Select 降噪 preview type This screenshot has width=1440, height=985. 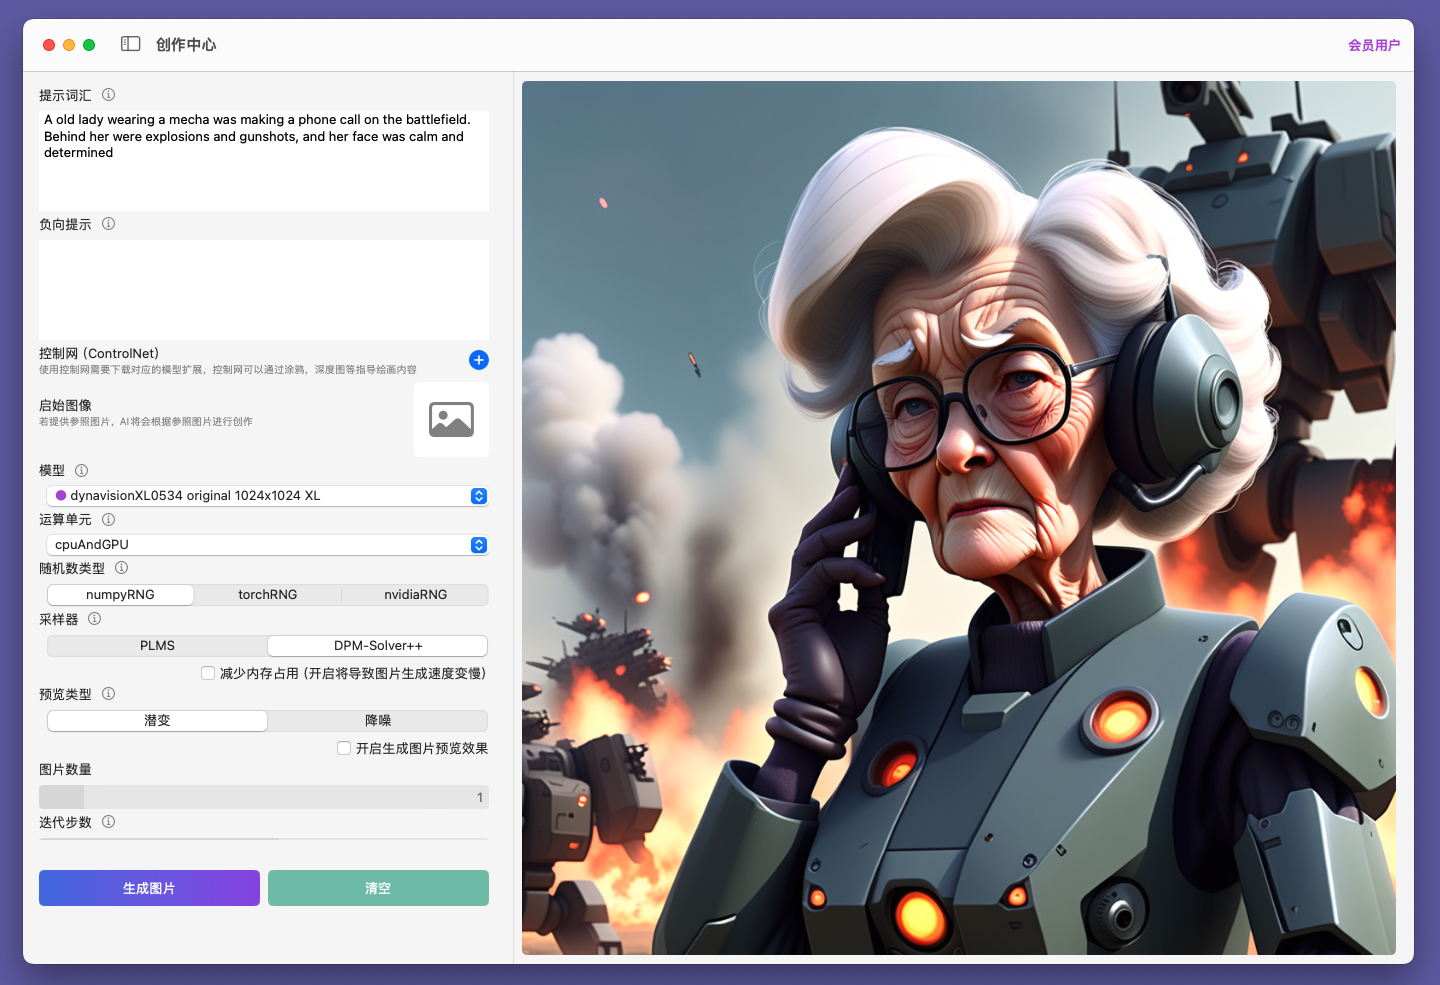378,721
